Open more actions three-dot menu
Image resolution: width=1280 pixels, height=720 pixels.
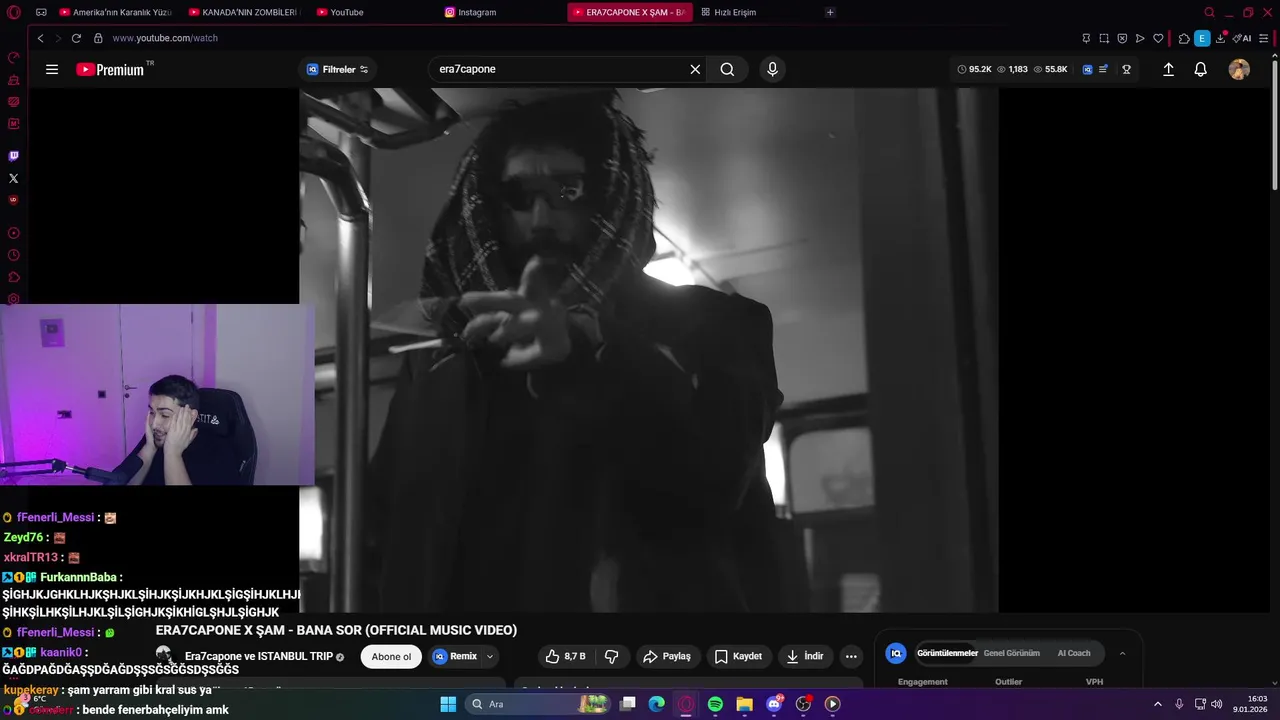(851, 656)
